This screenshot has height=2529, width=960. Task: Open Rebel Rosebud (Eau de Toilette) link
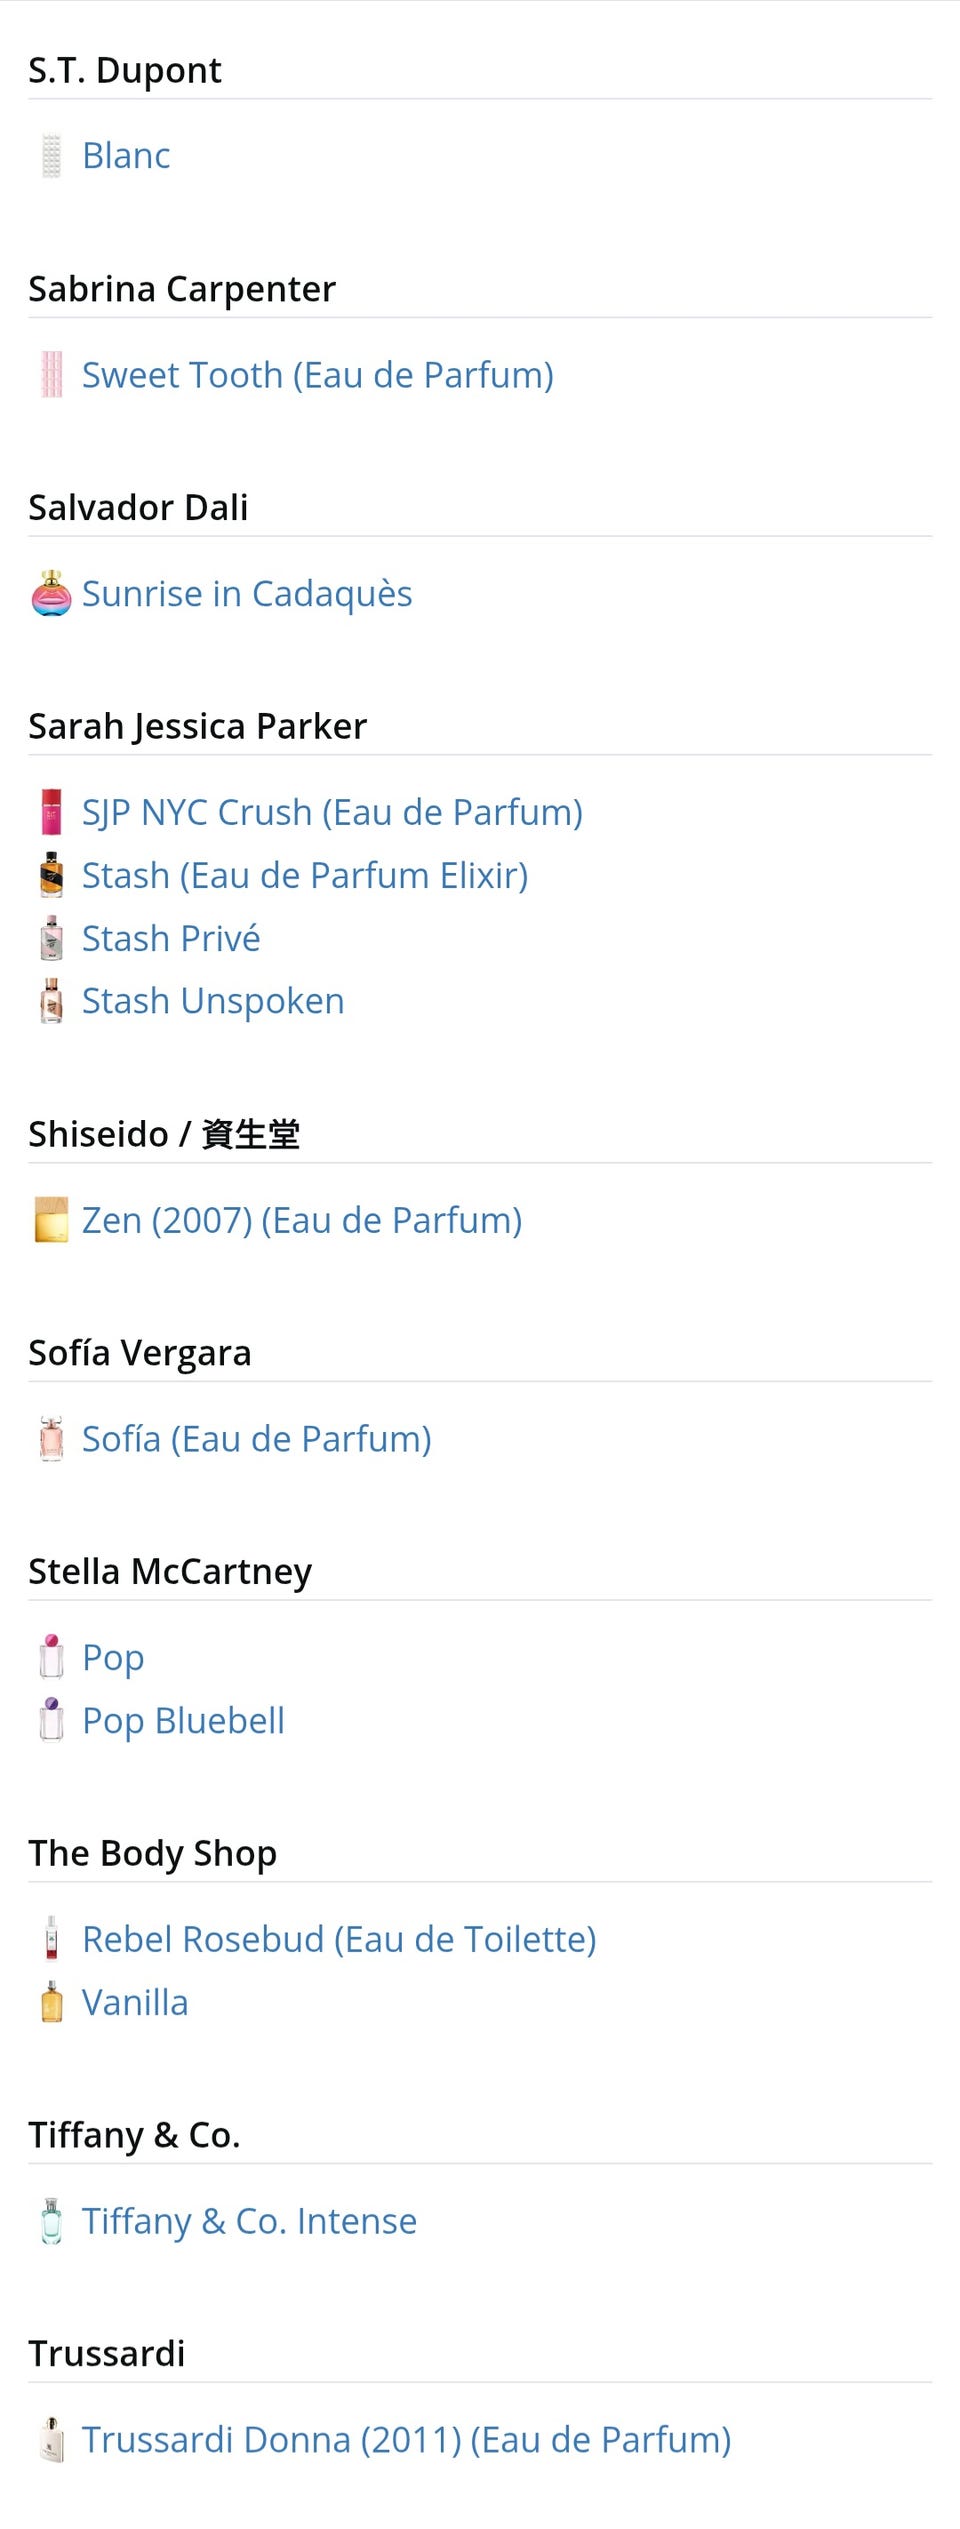coord(339,1939)
